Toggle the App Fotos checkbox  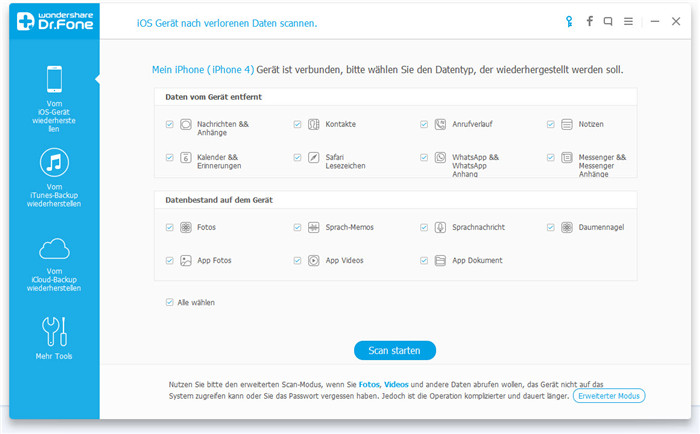coord(170,260)
